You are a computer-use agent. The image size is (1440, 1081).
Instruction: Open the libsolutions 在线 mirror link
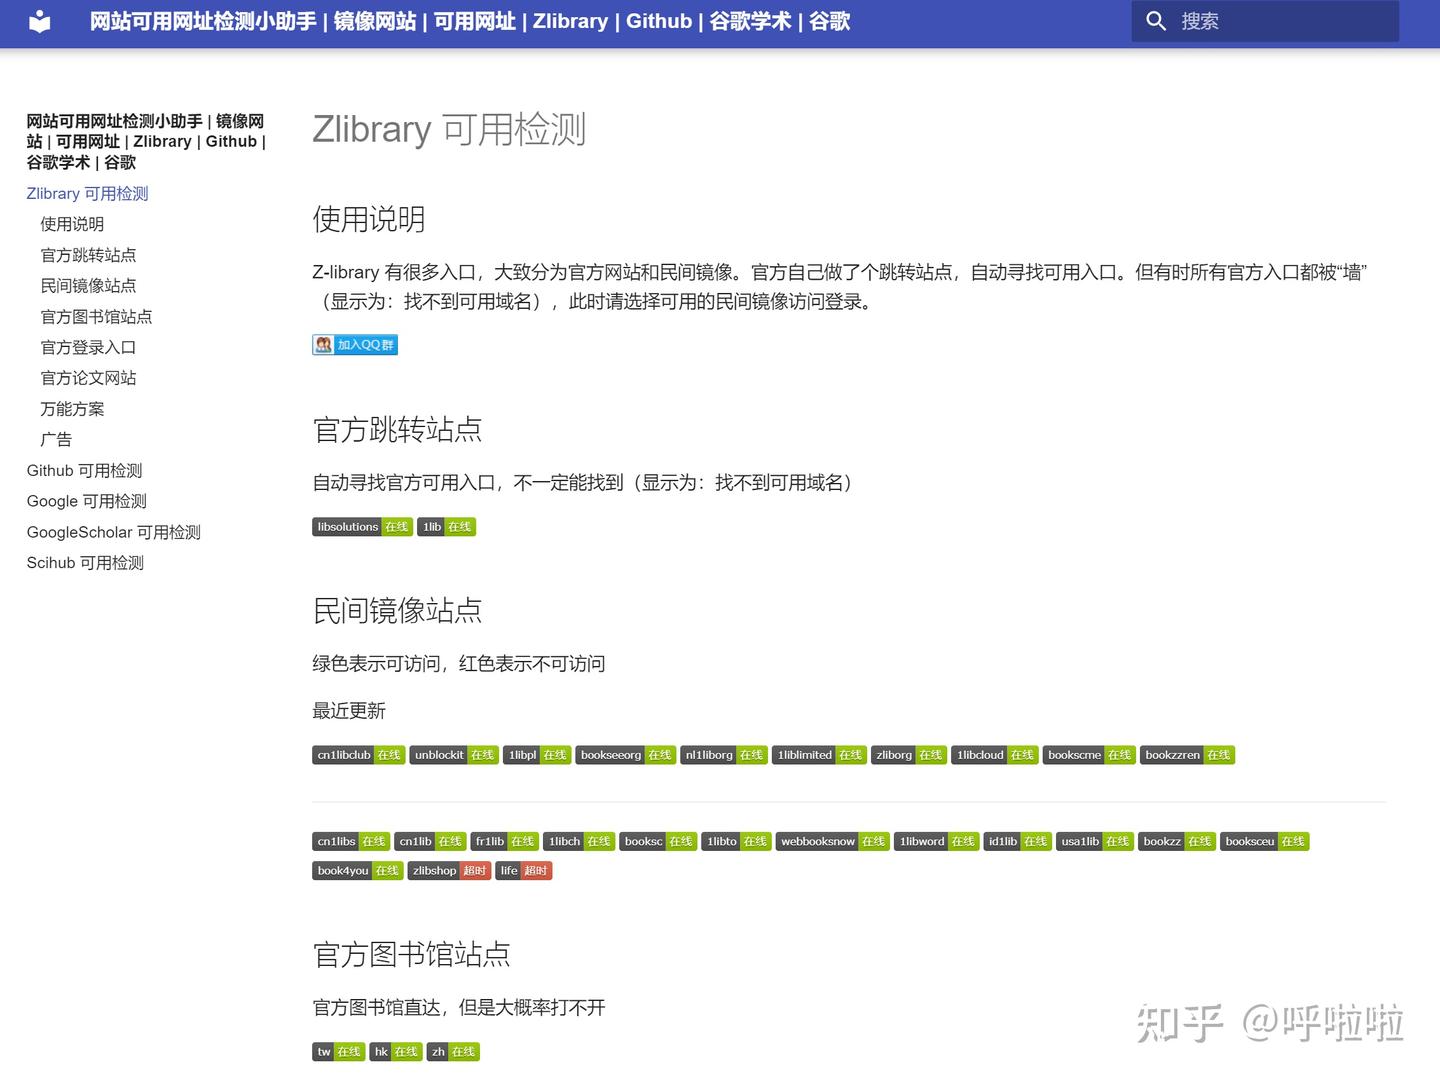(x=362, y=527)
